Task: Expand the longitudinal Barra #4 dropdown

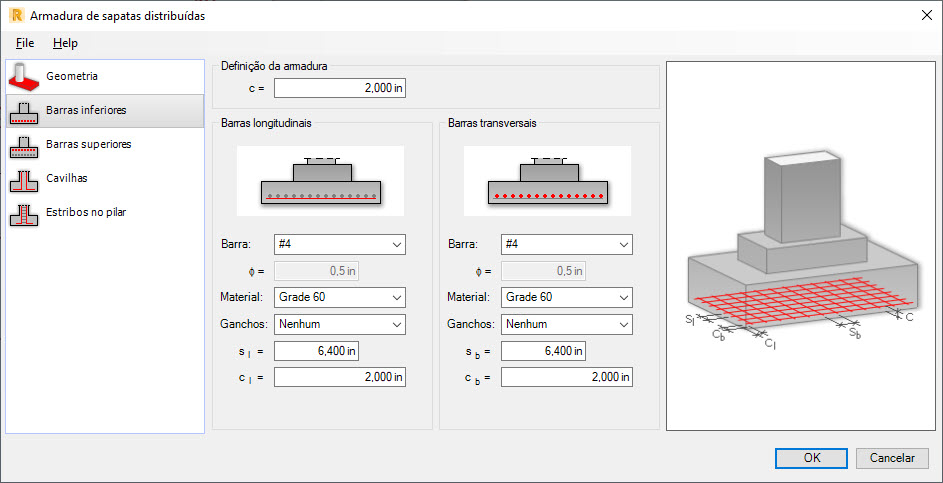Action: pos(340,245)
